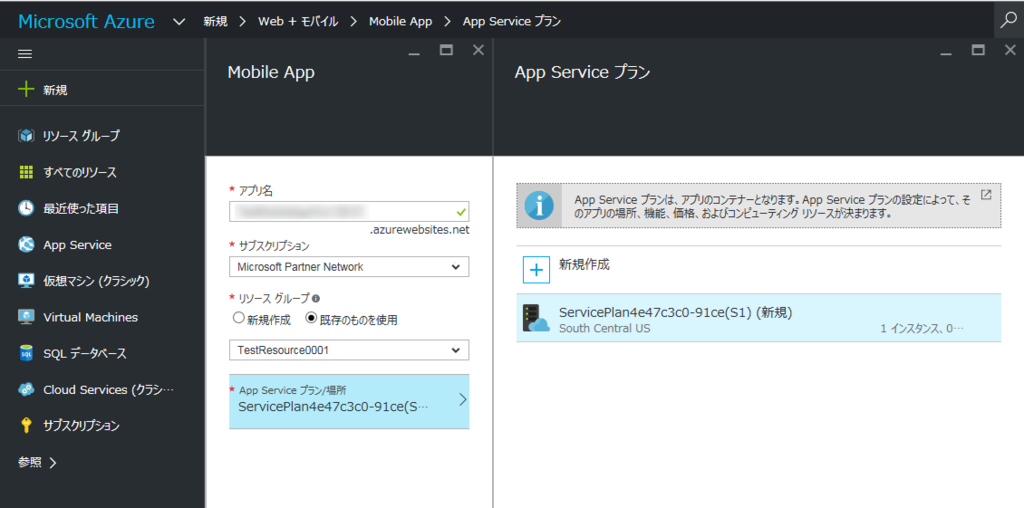Open Virtual Machines from the sidebar
Image resolution: width=1024 pixels, height=508 pixels.
pyautogui.click(x=91, y=317)
